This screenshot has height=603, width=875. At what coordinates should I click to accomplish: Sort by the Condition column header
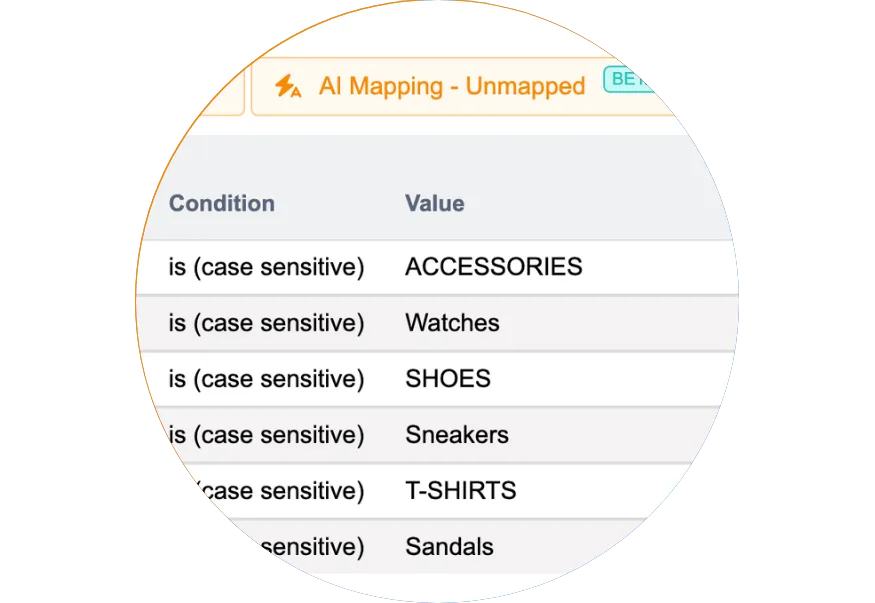click(x=221, y=204)
